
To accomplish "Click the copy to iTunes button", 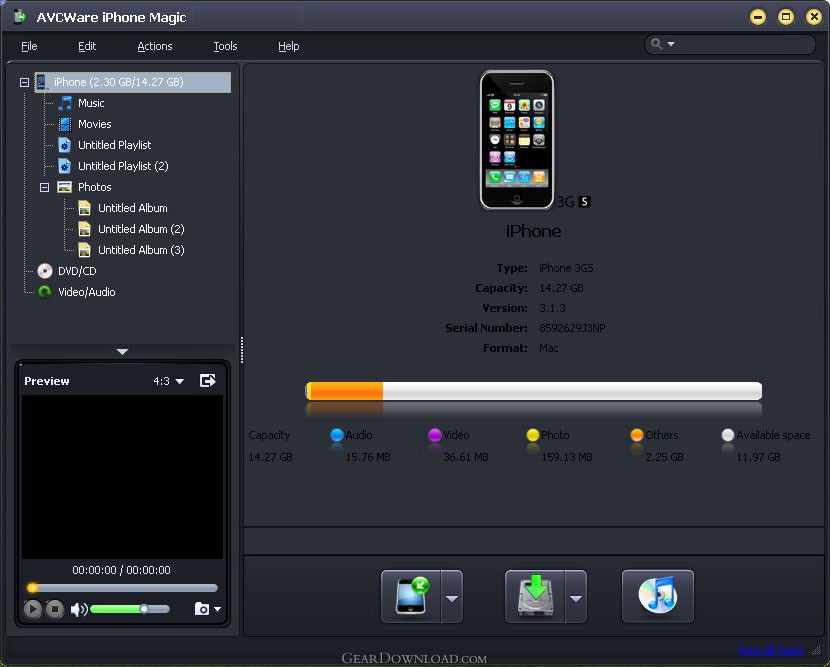I will [658, 597].
